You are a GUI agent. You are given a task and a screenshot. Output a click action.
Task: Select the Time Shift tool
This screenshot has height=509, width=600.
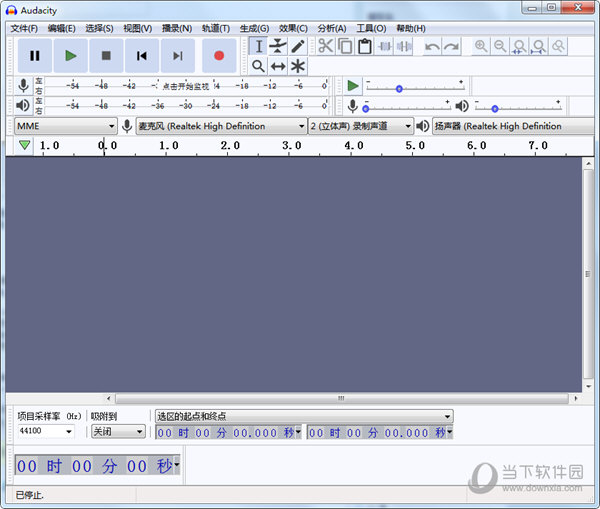click(x=278, y=66)
